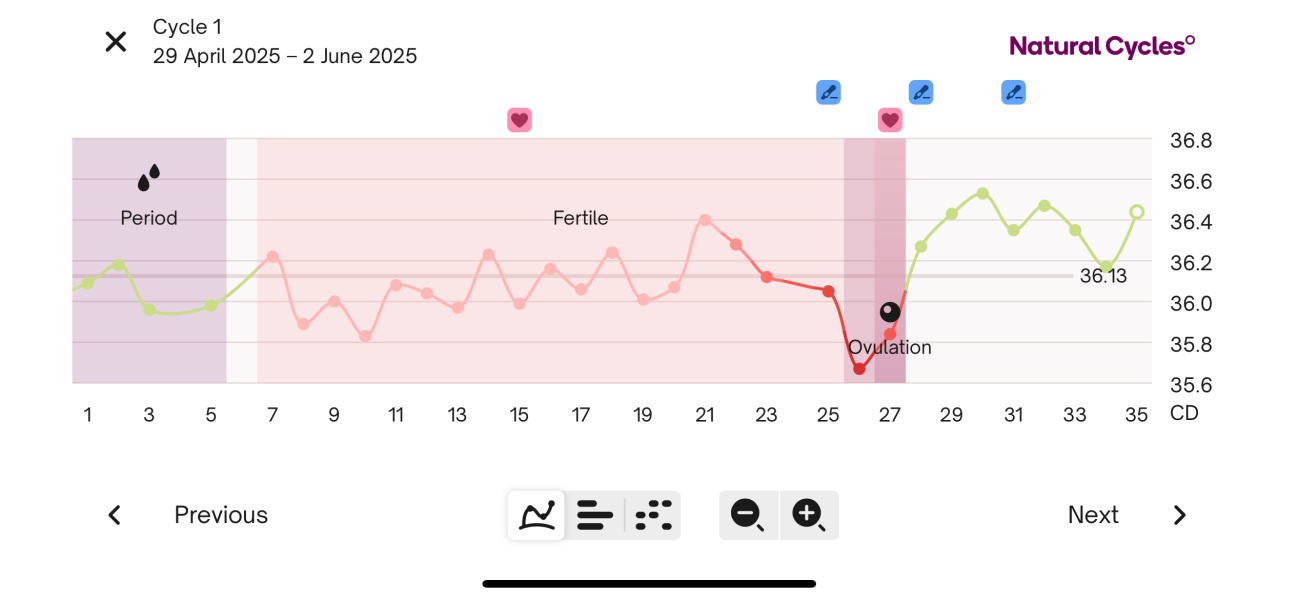Click the heart icon above day 27

pos(890,120)
